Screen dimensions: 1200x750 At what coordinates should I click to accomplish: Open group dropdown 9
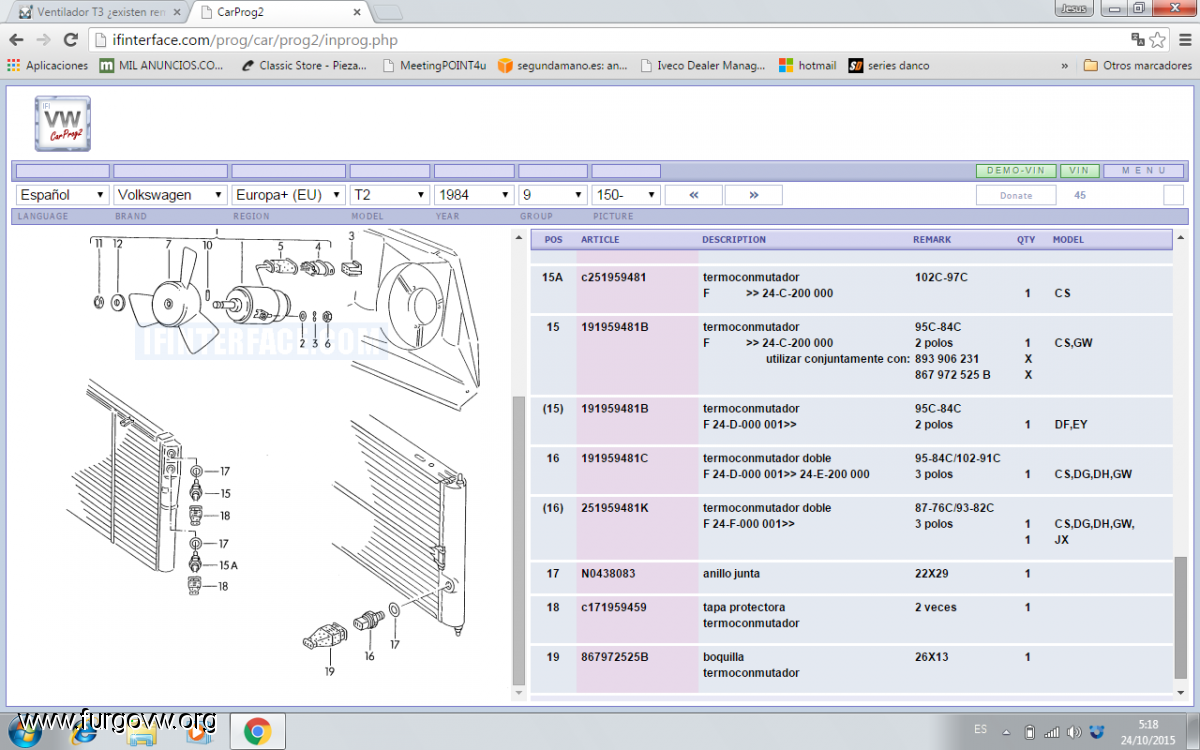click(x=552, y=195)
